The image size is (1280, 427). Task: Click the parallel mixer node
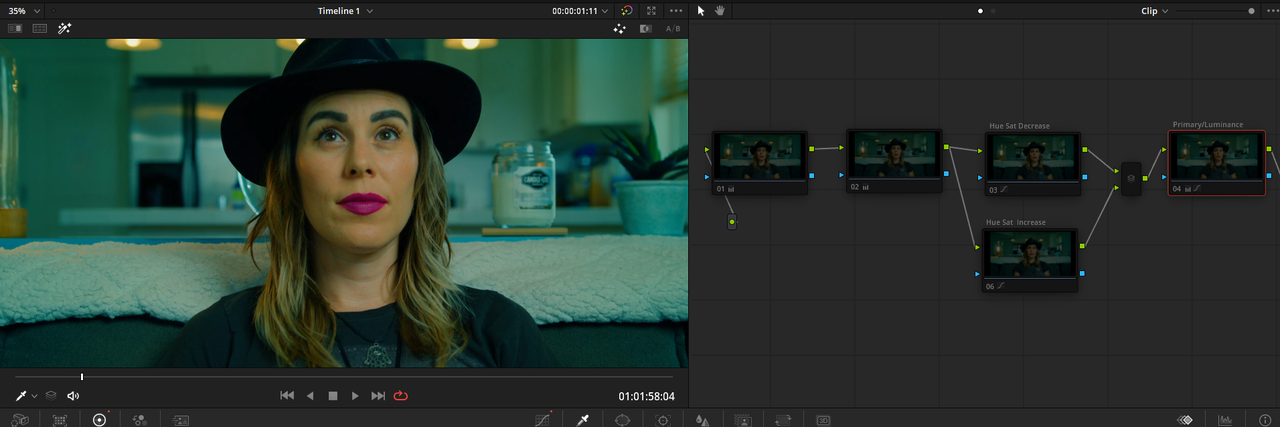[1131, 179]
